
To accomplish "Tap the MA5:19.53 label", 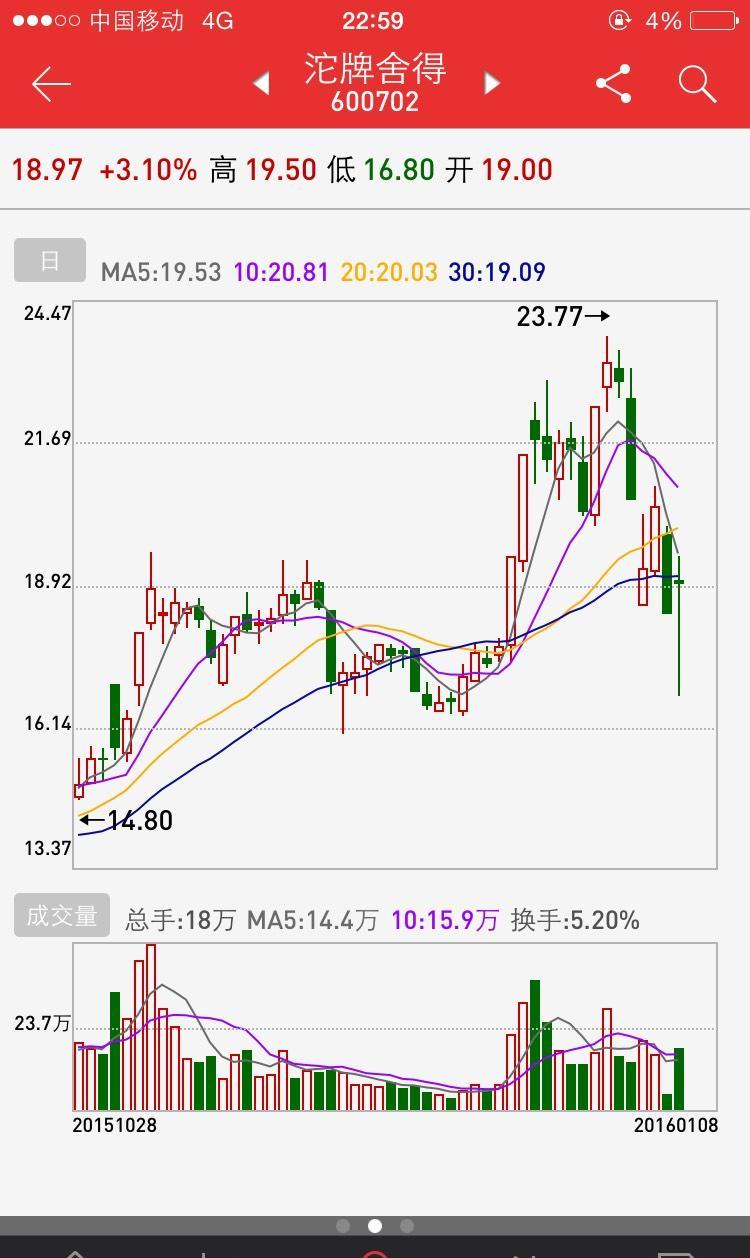I will click(161, 271).
